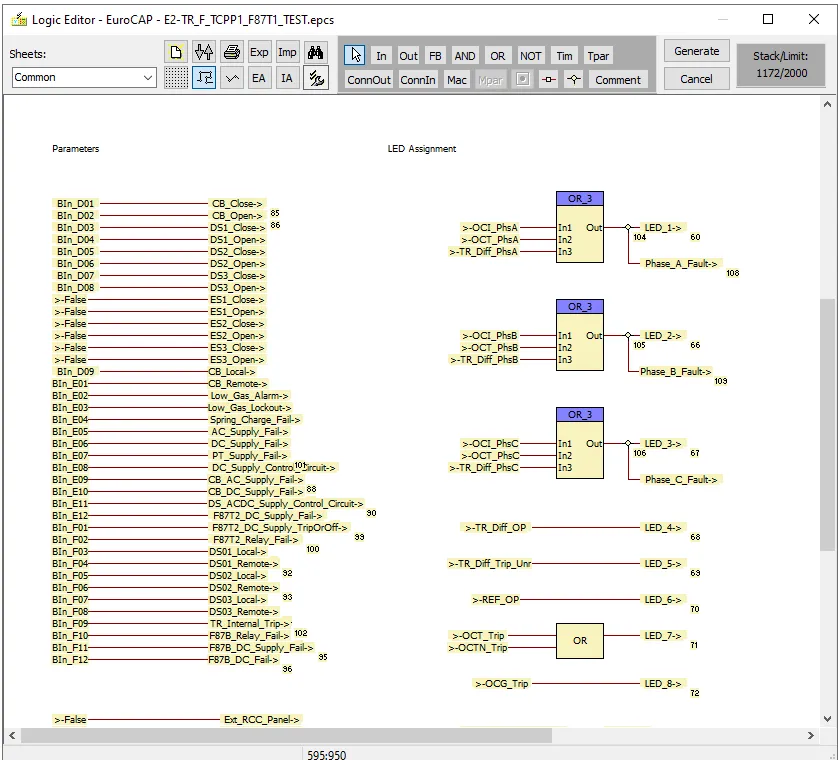Click the LED Assignment comment text

(422, 149)
